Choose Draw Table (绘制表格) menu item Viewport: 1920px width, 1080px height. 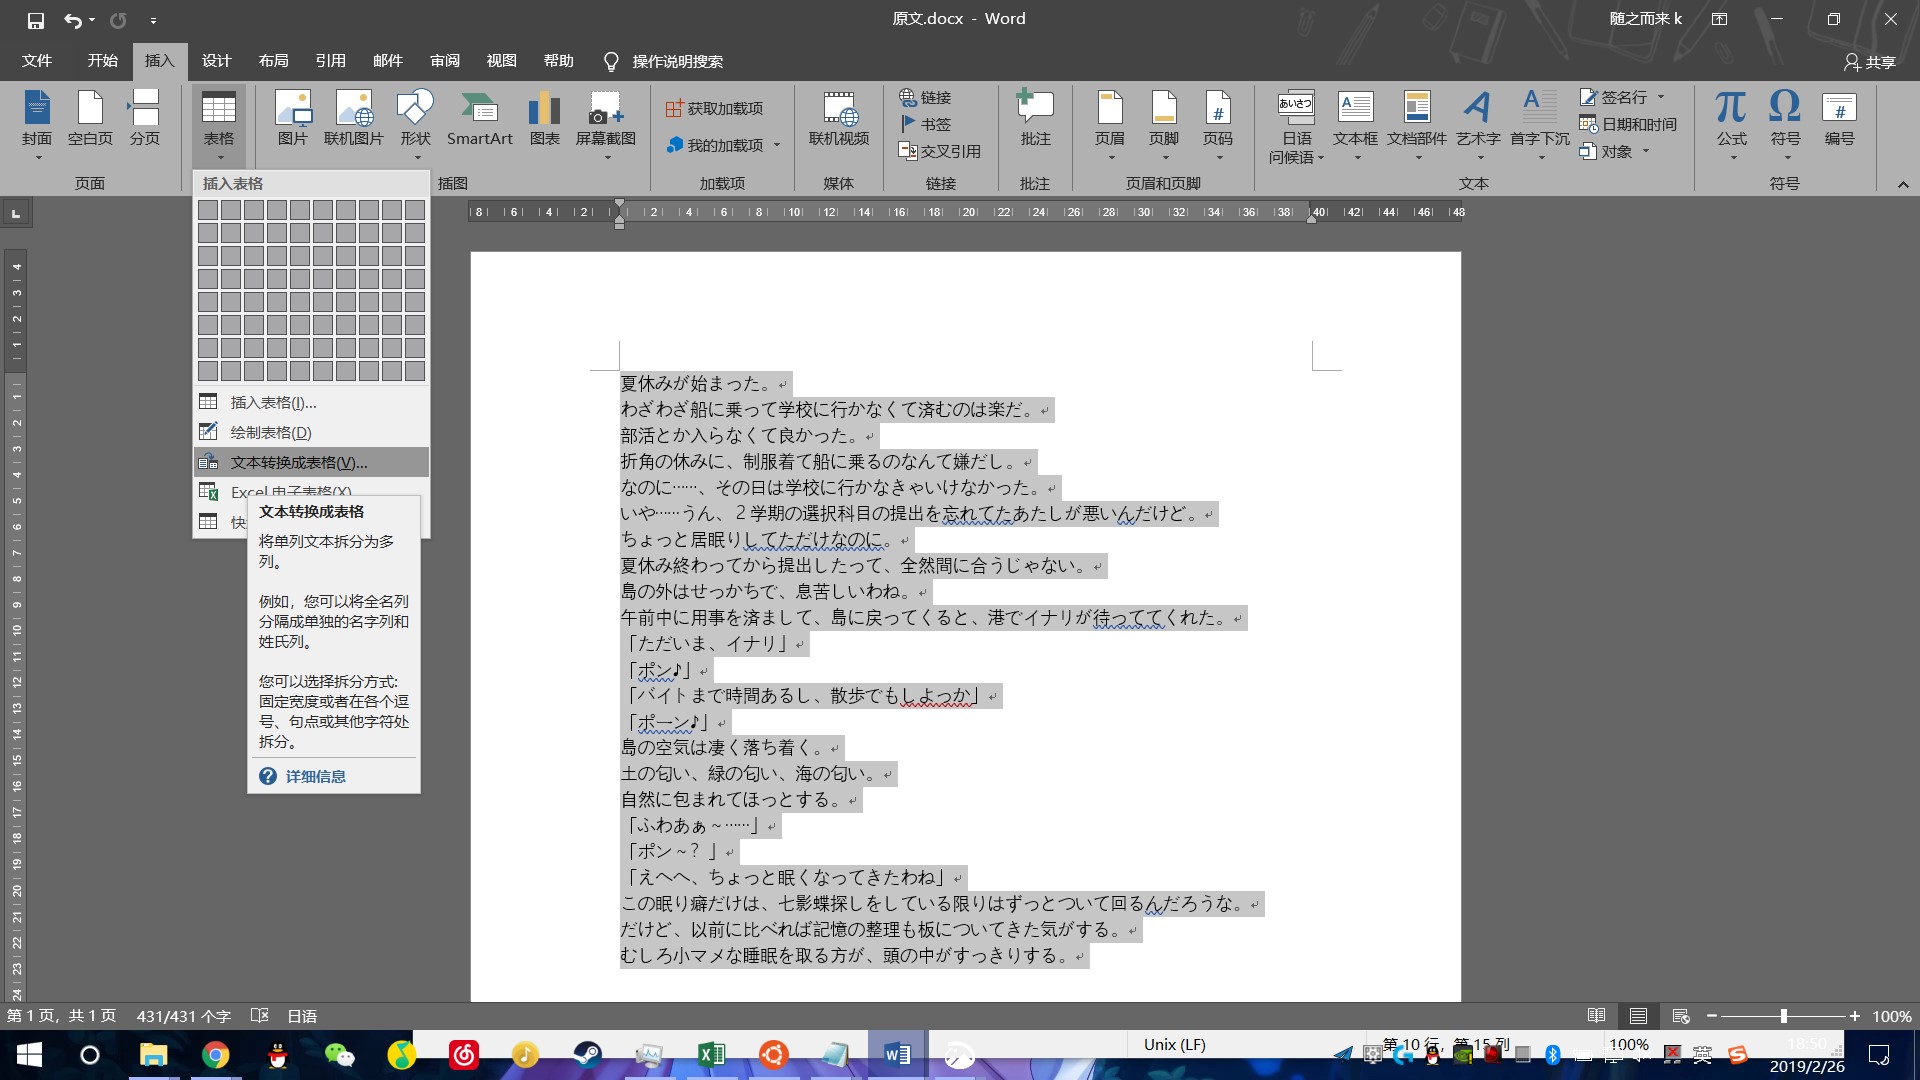coord(311,432)
